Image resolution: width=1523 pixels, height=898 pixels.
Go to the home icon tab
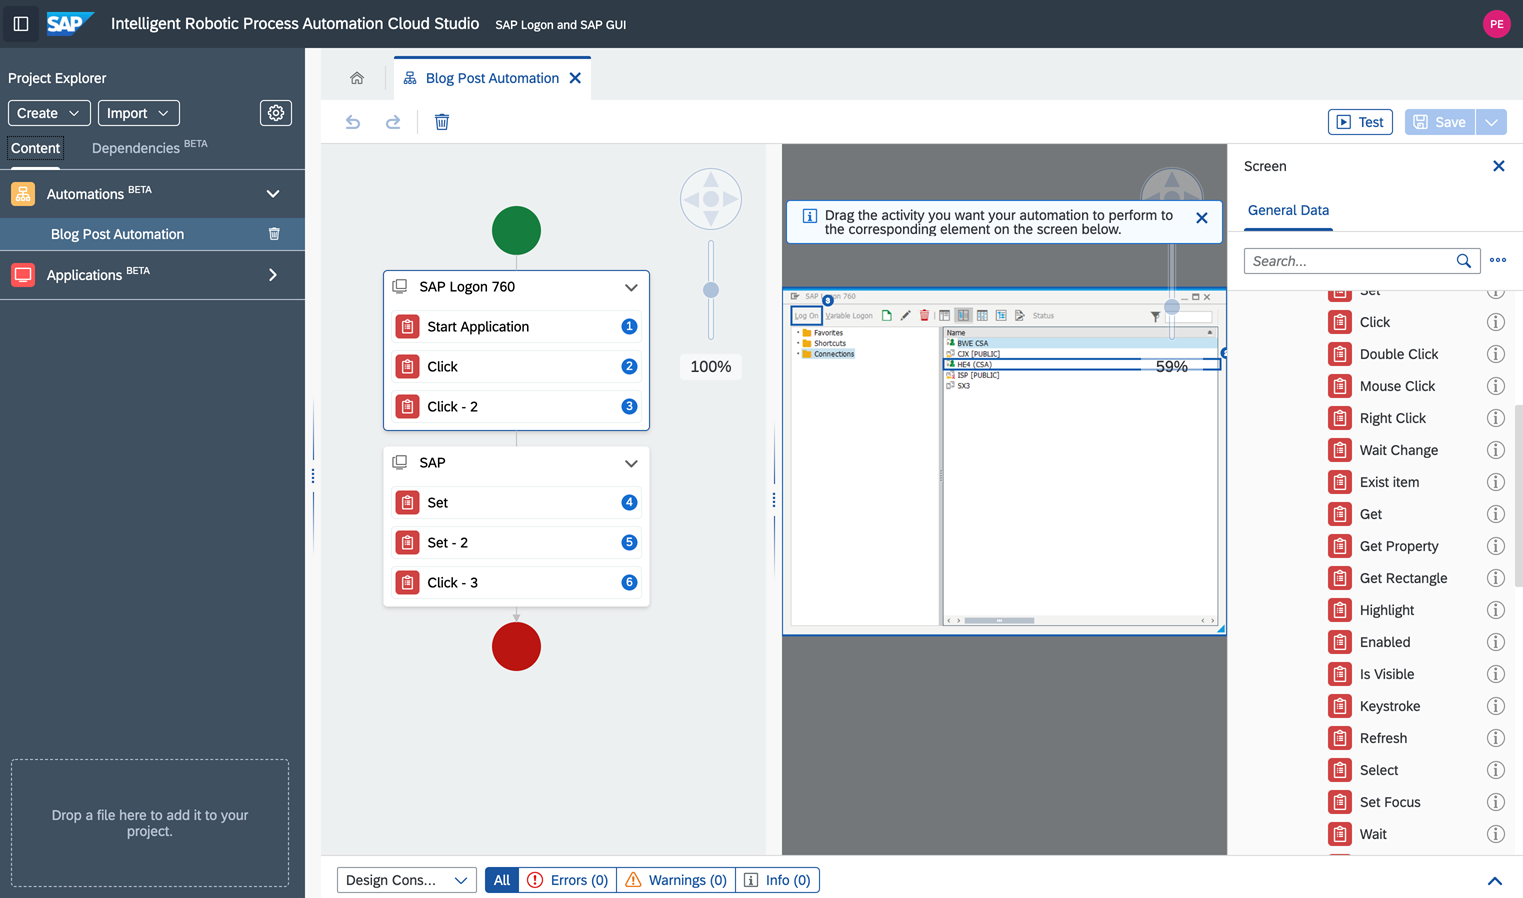click(357, 78)
